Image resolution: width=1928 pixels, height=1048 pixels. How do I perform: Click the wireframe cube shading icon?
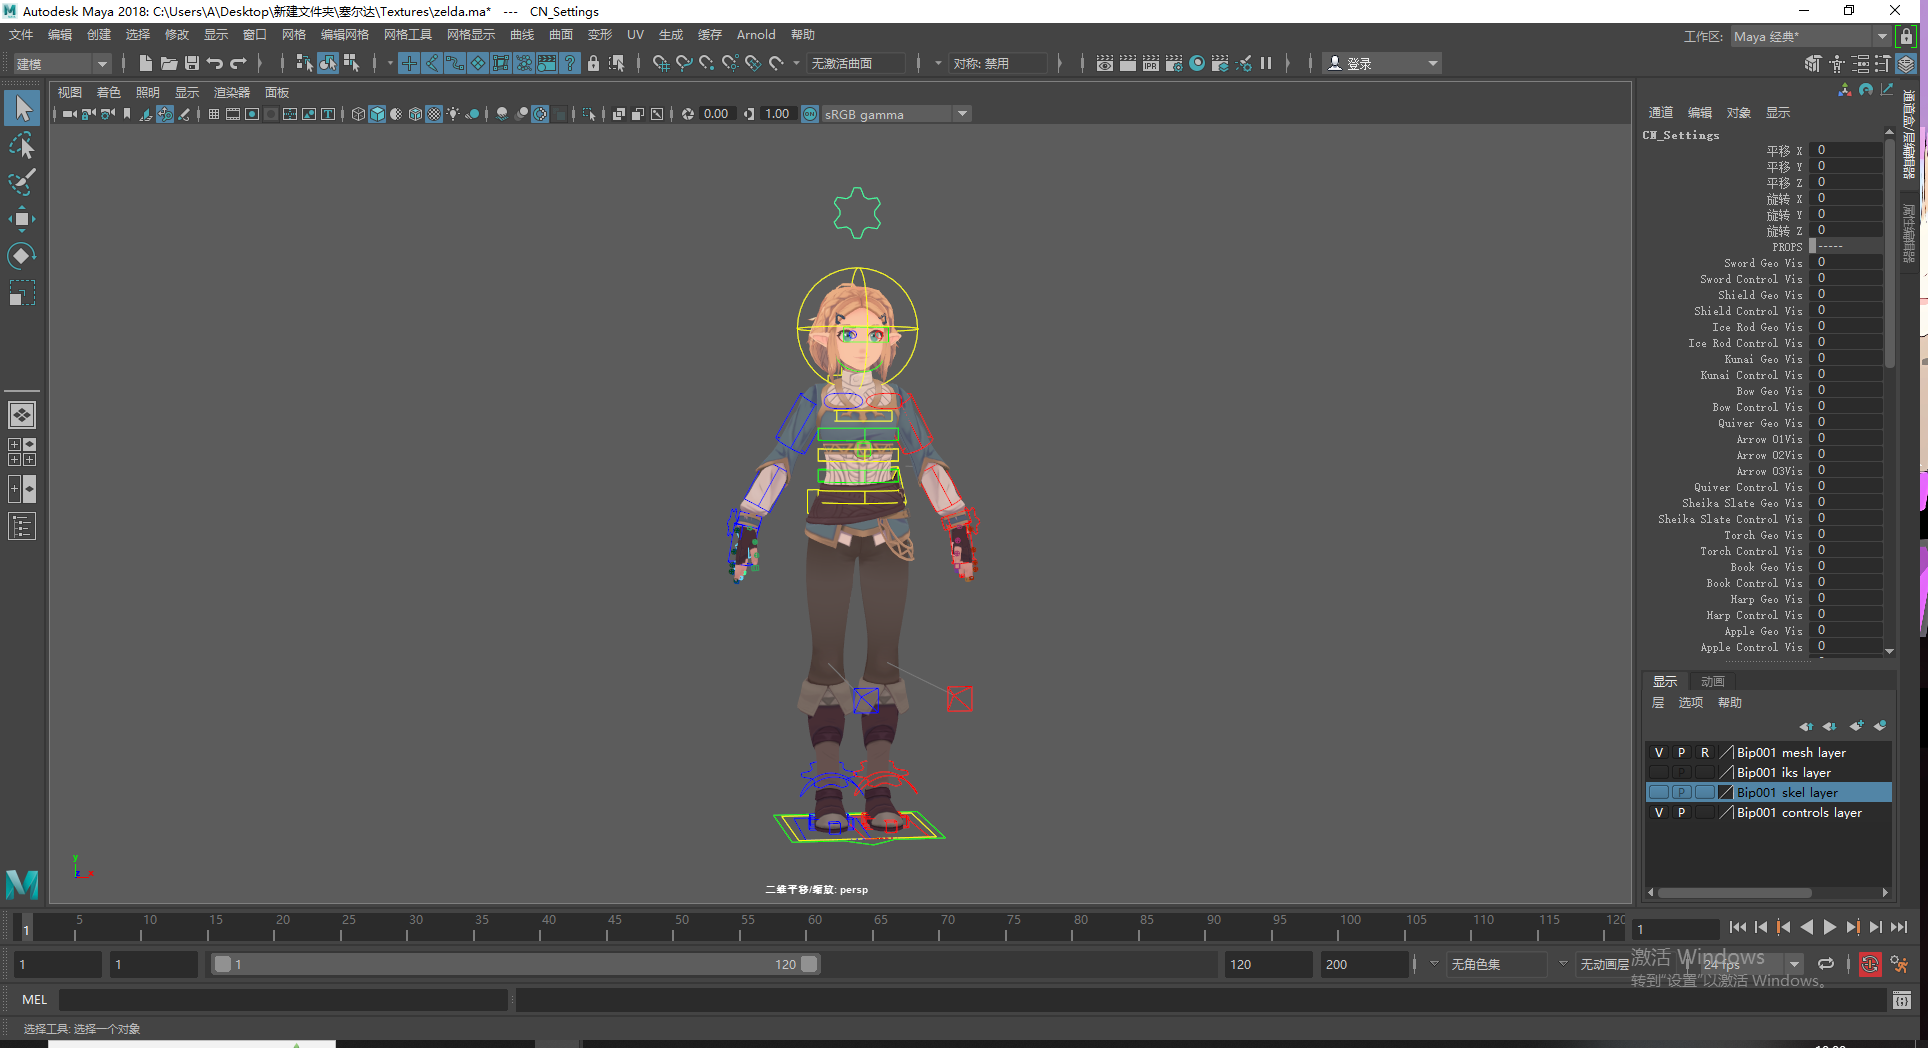[358, 114]
